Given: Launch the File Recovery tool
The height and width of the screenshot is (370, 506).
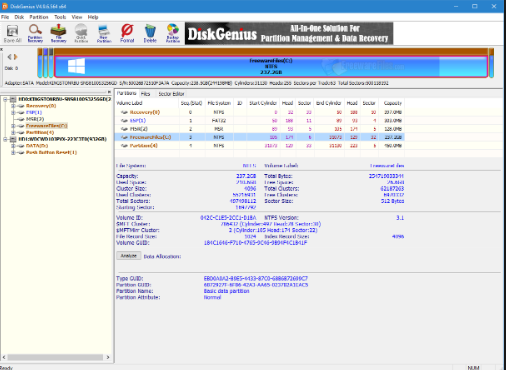Looking at the screenshot, I should coord(58,34).
